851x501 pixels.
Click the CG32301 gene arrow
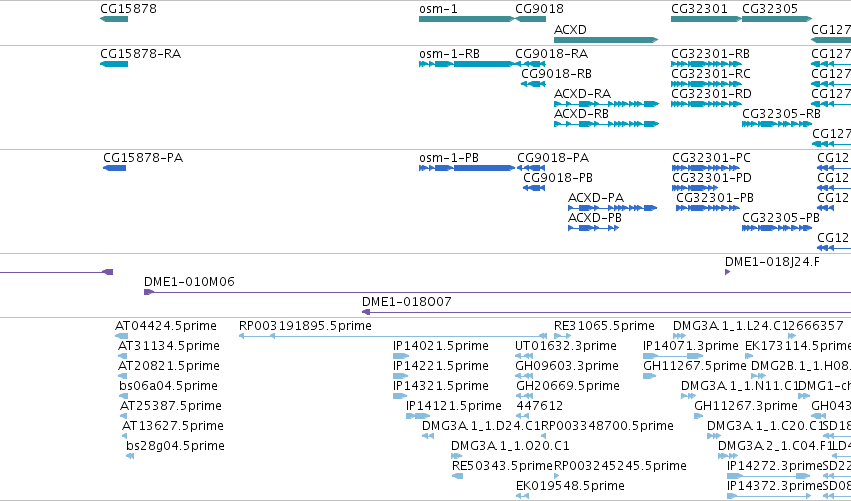(706, 19)
